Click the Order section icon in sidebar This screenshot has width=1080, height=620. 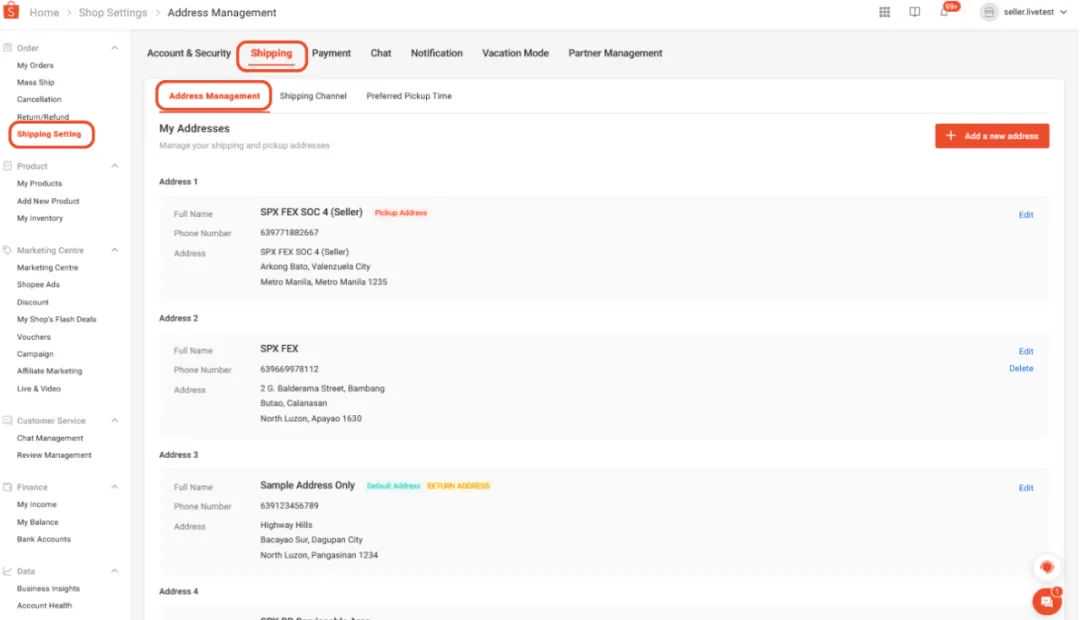(x=8, y=47)
